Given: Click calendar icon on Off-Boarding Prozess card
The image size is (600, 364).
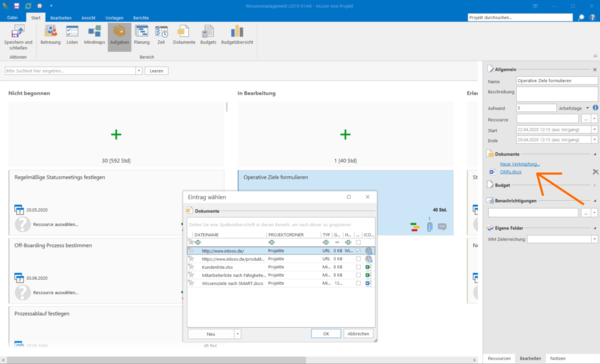Looking at the screenshot, I should point(19,277).
